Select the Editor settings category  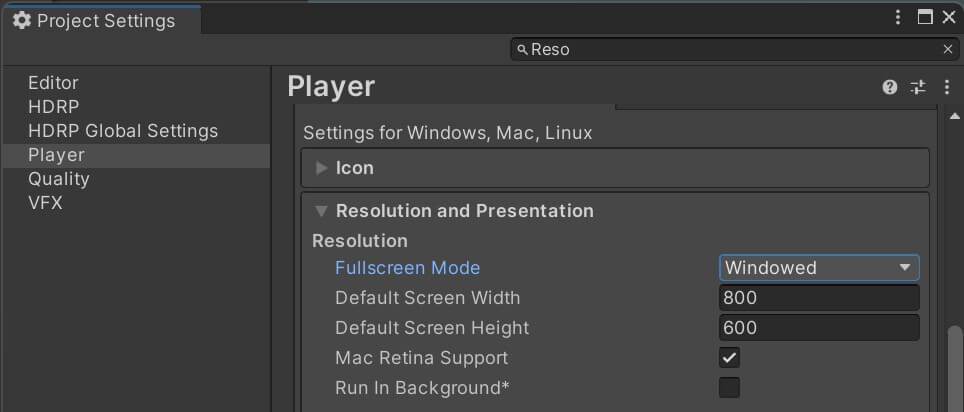pos(53,83)
